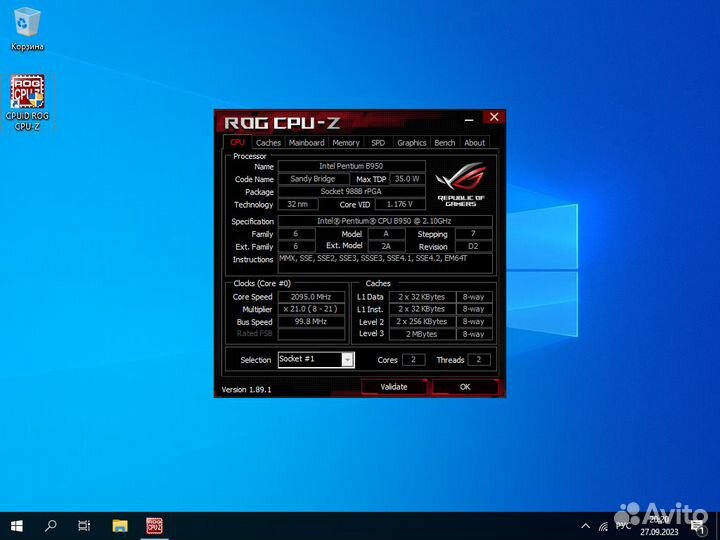This screenshot has width=720, height=540.
Task: Click the x 21.0 (8 - 21) multiplier value
Action: coord(311,309)
